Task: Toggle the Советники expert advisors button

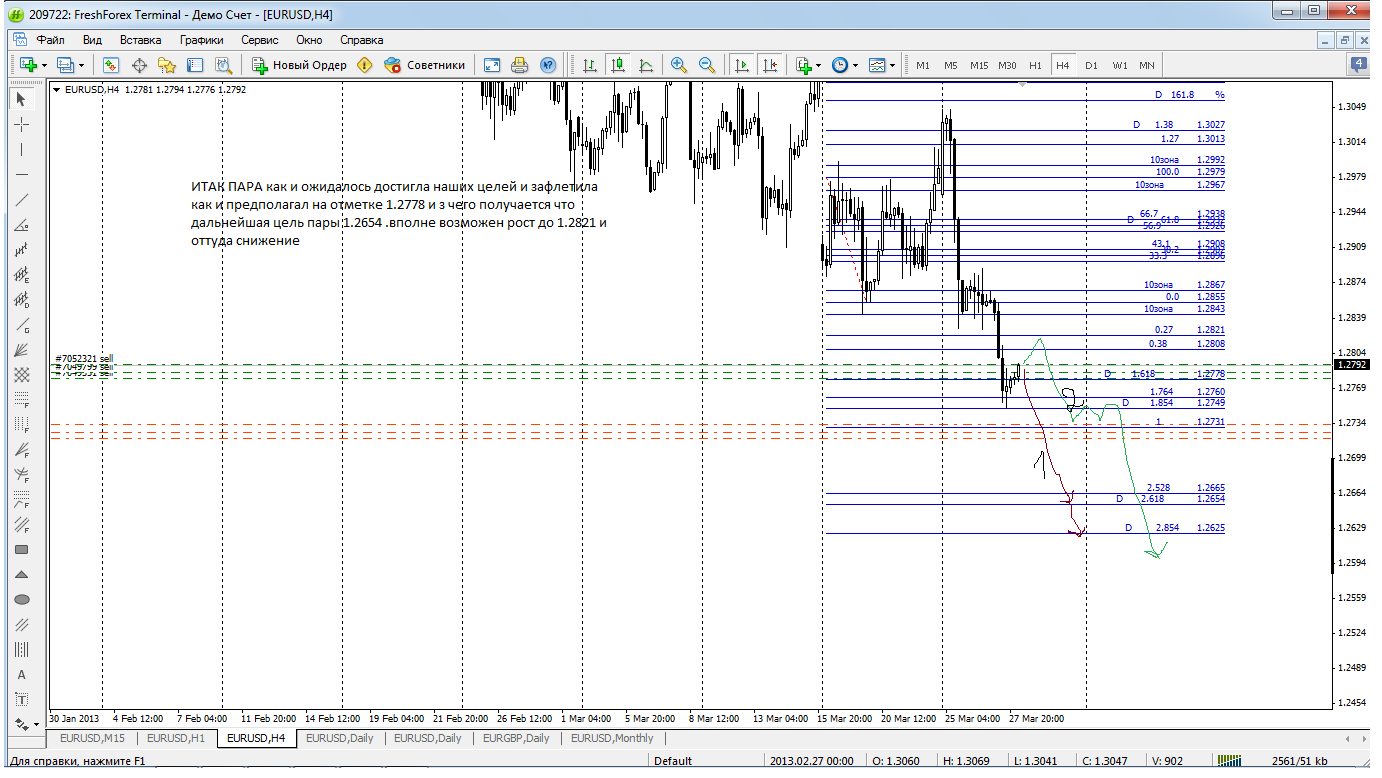Action: pos(425,65)
